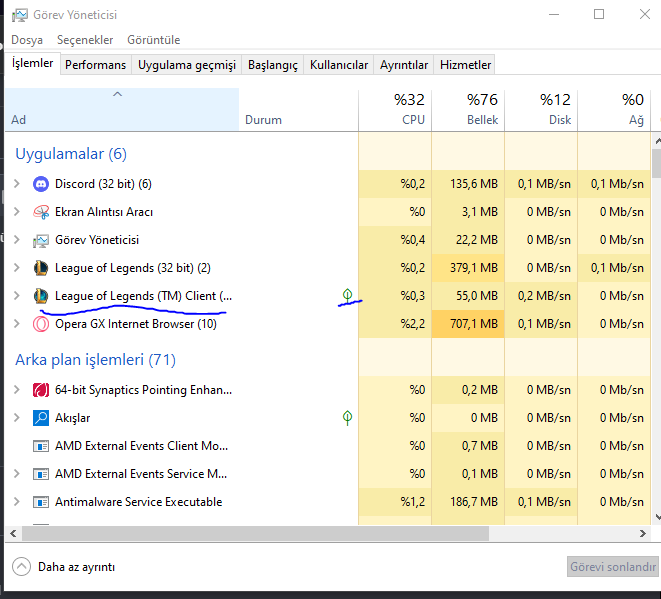Viewport: 661px width, 599px height.
Task: Expand League of Legends (32 bit) group
Action: click(17, 268)
